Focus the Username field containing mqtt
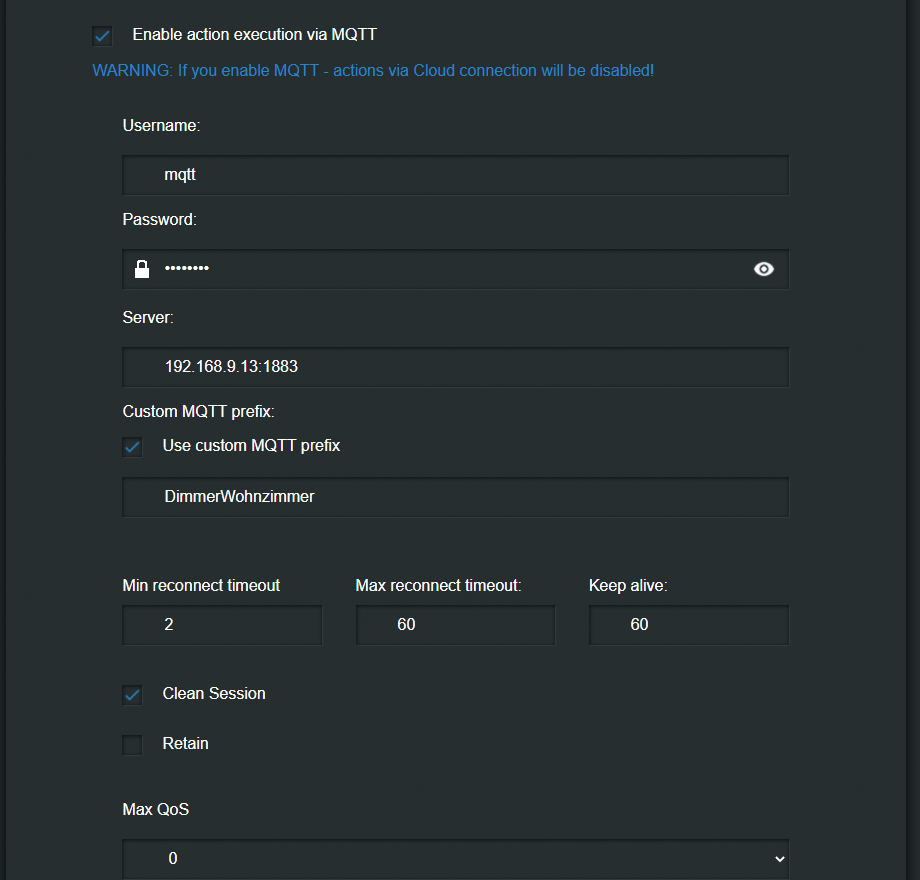Image resolution: width=920 pixels, height=880 pixels. (x=455, y=175)
